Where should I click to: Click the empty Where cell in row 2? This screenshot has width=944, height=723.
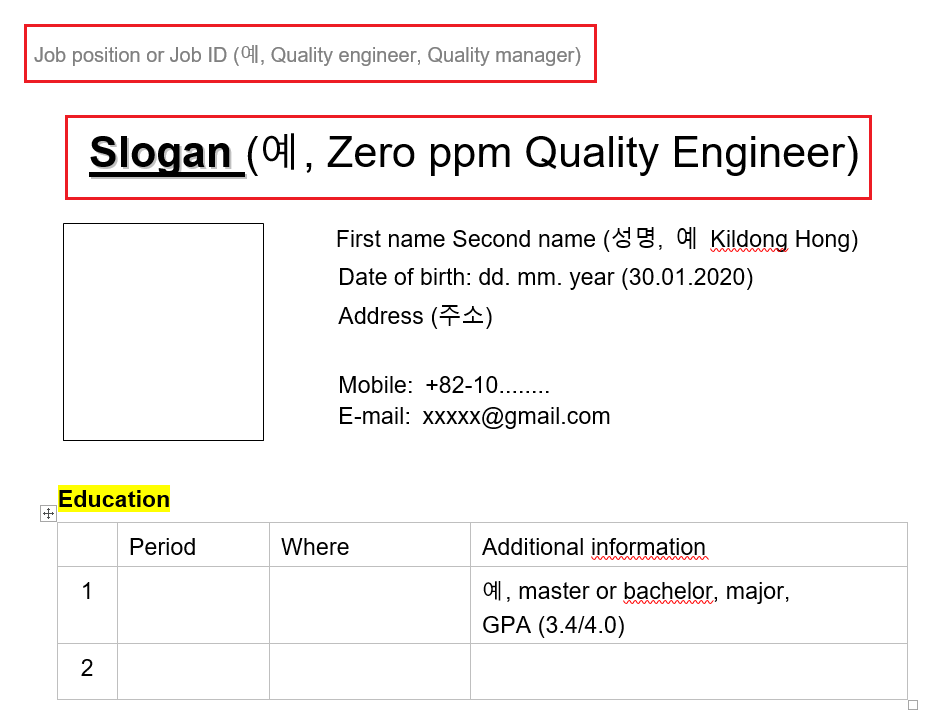[x=370, y=671]
